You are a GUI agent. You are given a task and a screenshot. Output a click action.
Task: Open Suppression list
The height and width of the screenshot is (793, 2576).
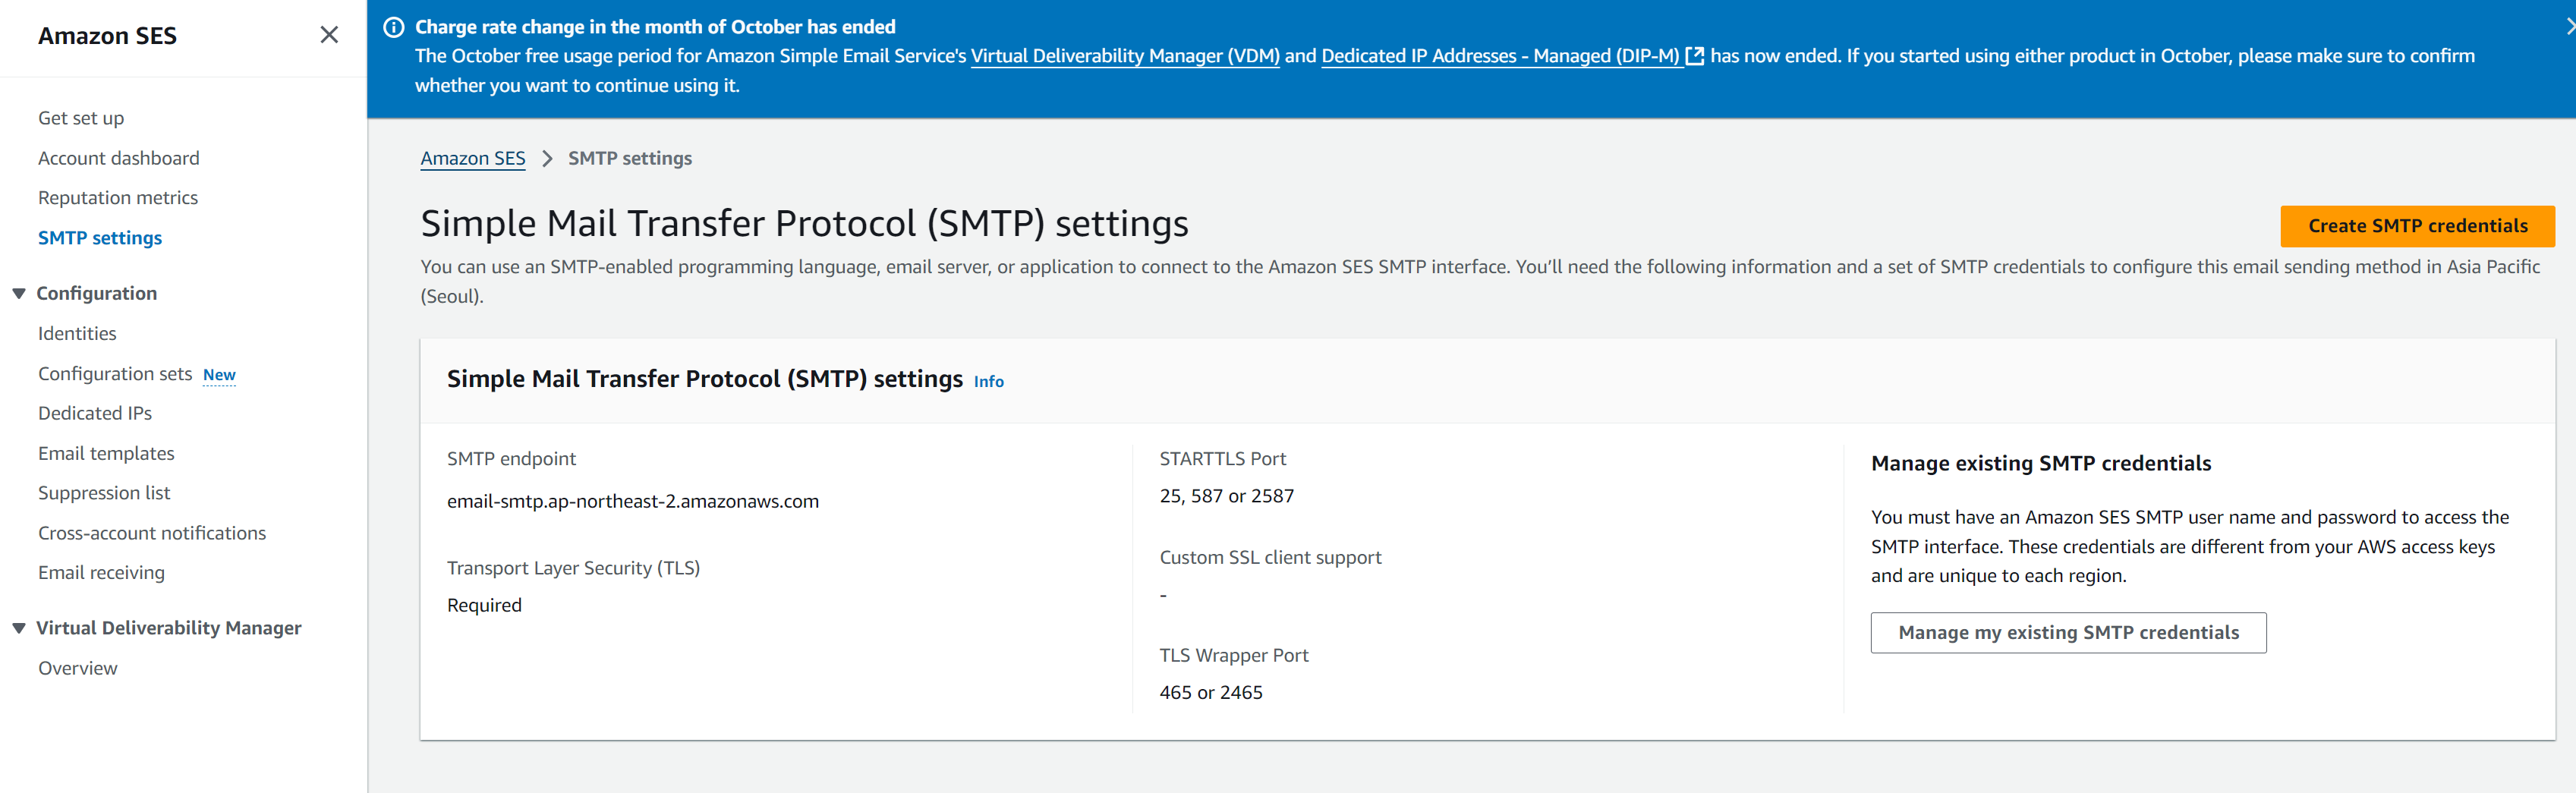point(104,493)
